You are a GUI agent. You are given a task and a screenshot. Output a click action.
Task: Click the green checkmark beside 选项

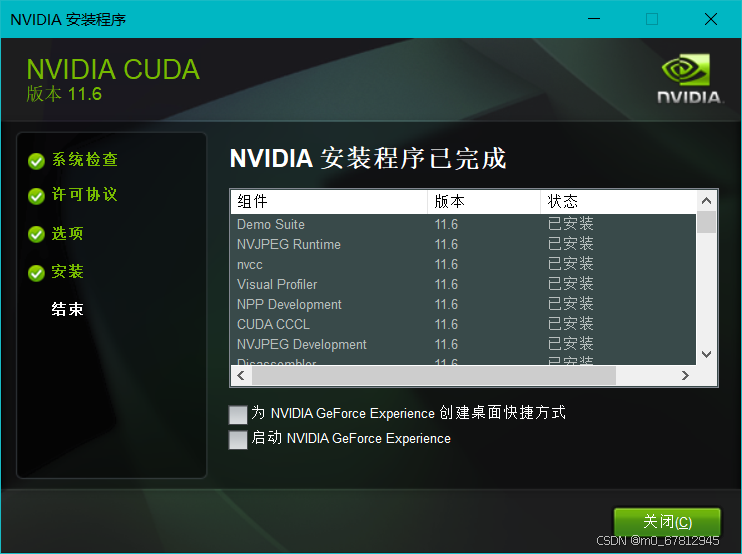point(36,234)
